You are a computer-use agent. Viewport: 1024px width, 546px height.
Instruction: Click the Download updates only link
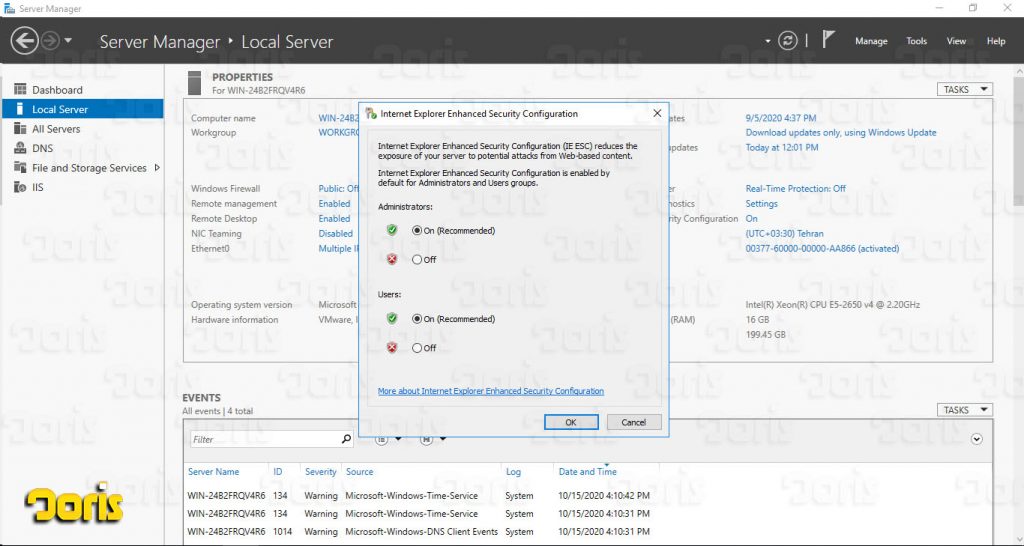coord(841,132)
